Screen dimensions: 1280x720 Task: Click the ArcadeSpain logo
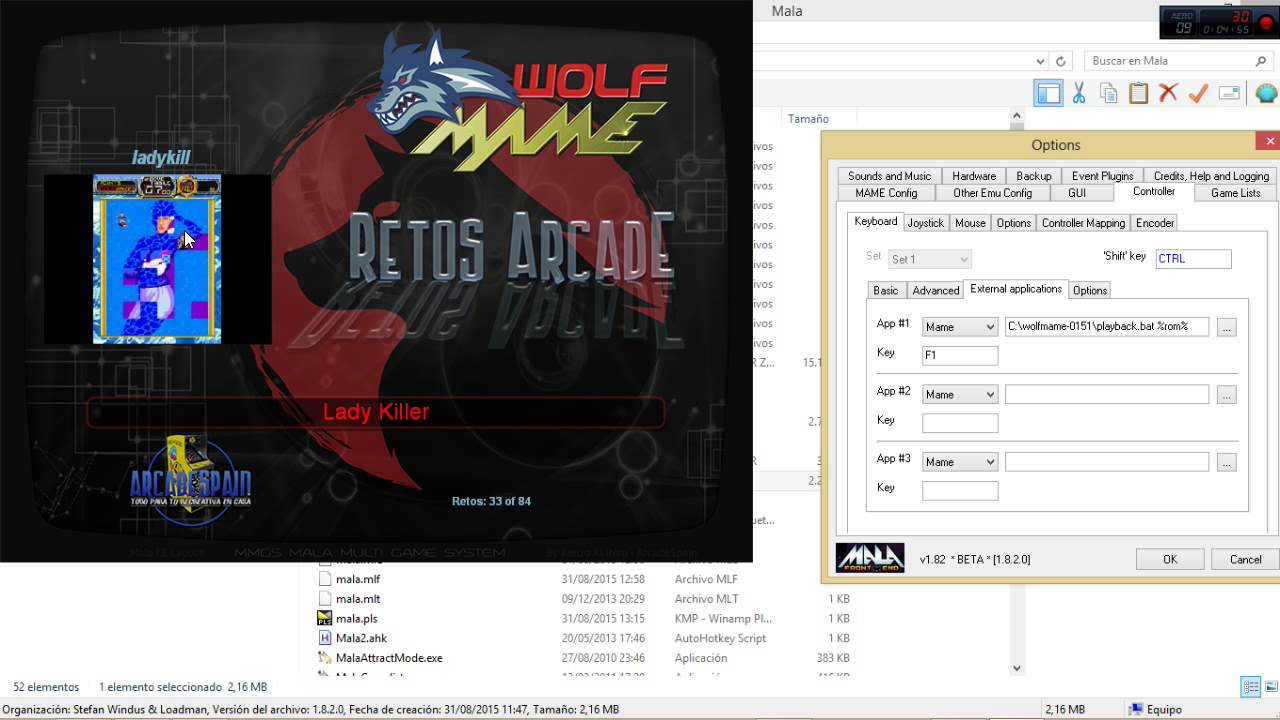(x=190, y=481)
